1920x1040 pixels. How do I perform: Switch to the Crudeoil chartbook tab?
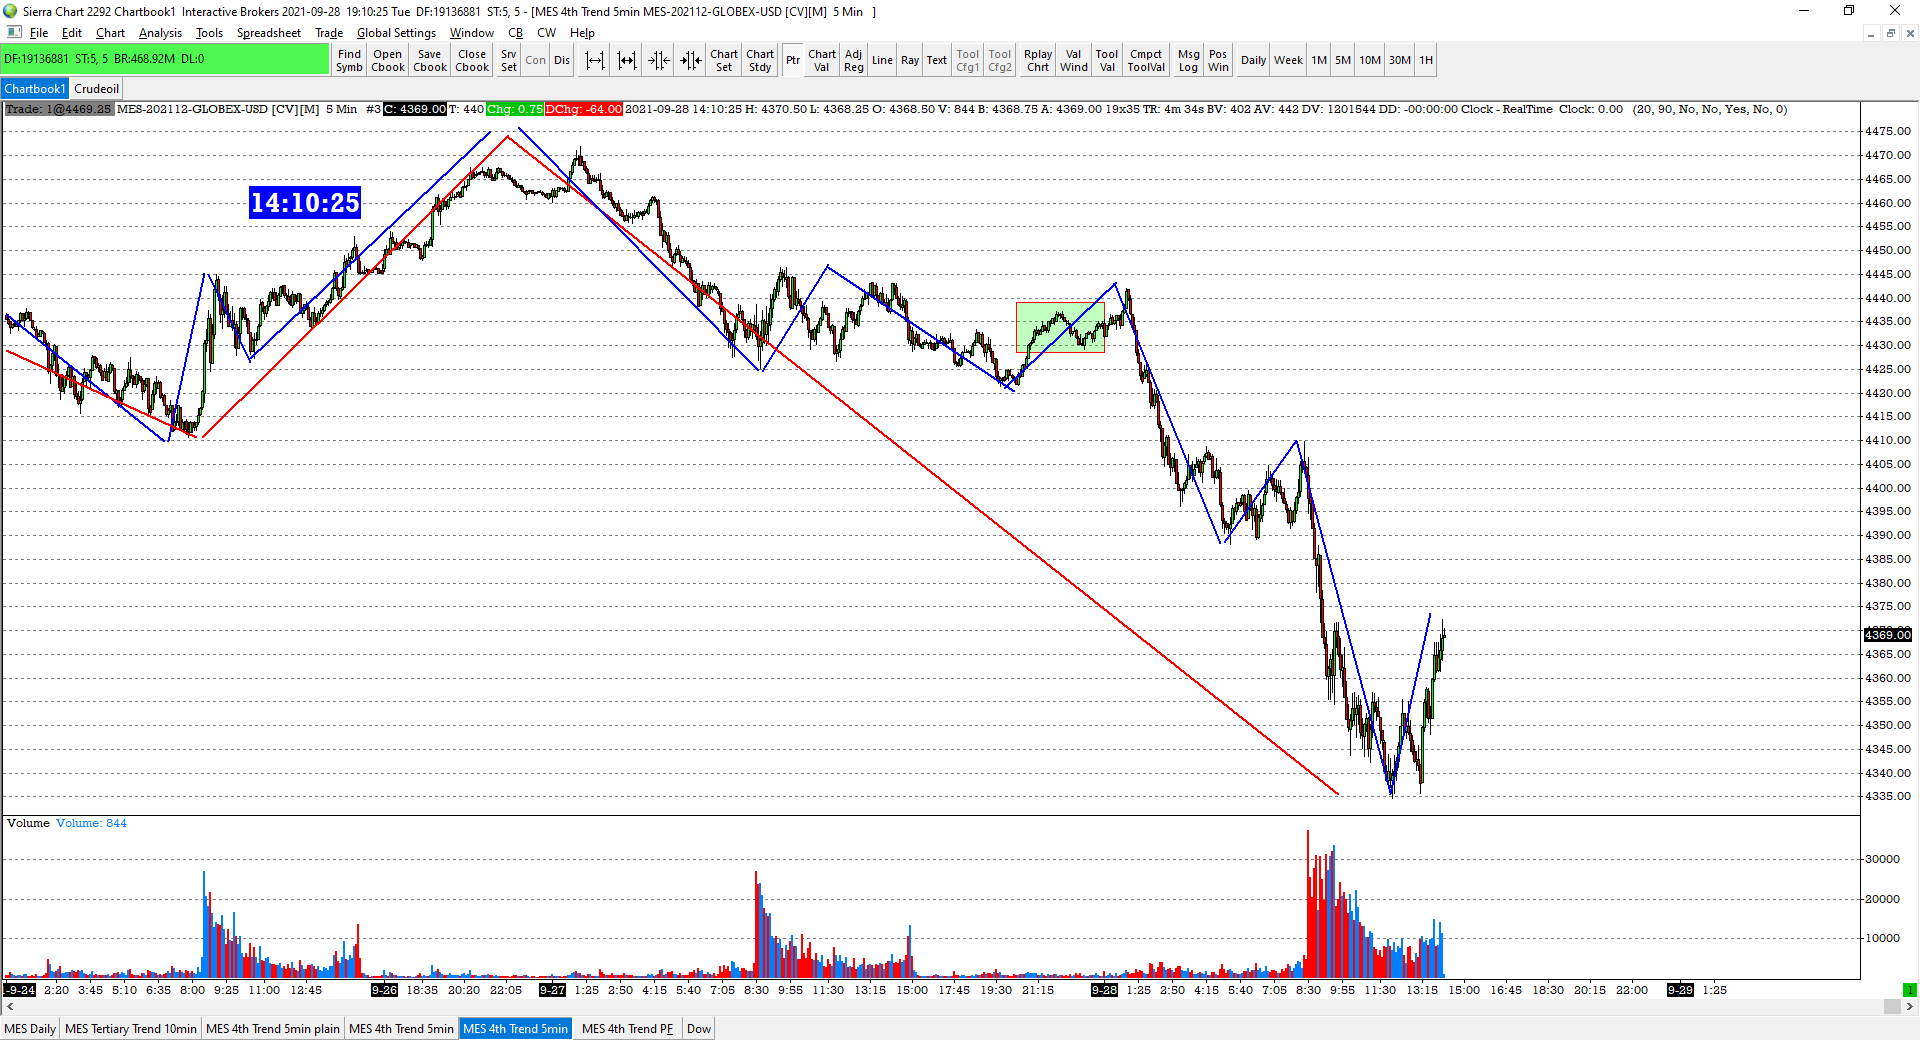click(x=96, y=89)
